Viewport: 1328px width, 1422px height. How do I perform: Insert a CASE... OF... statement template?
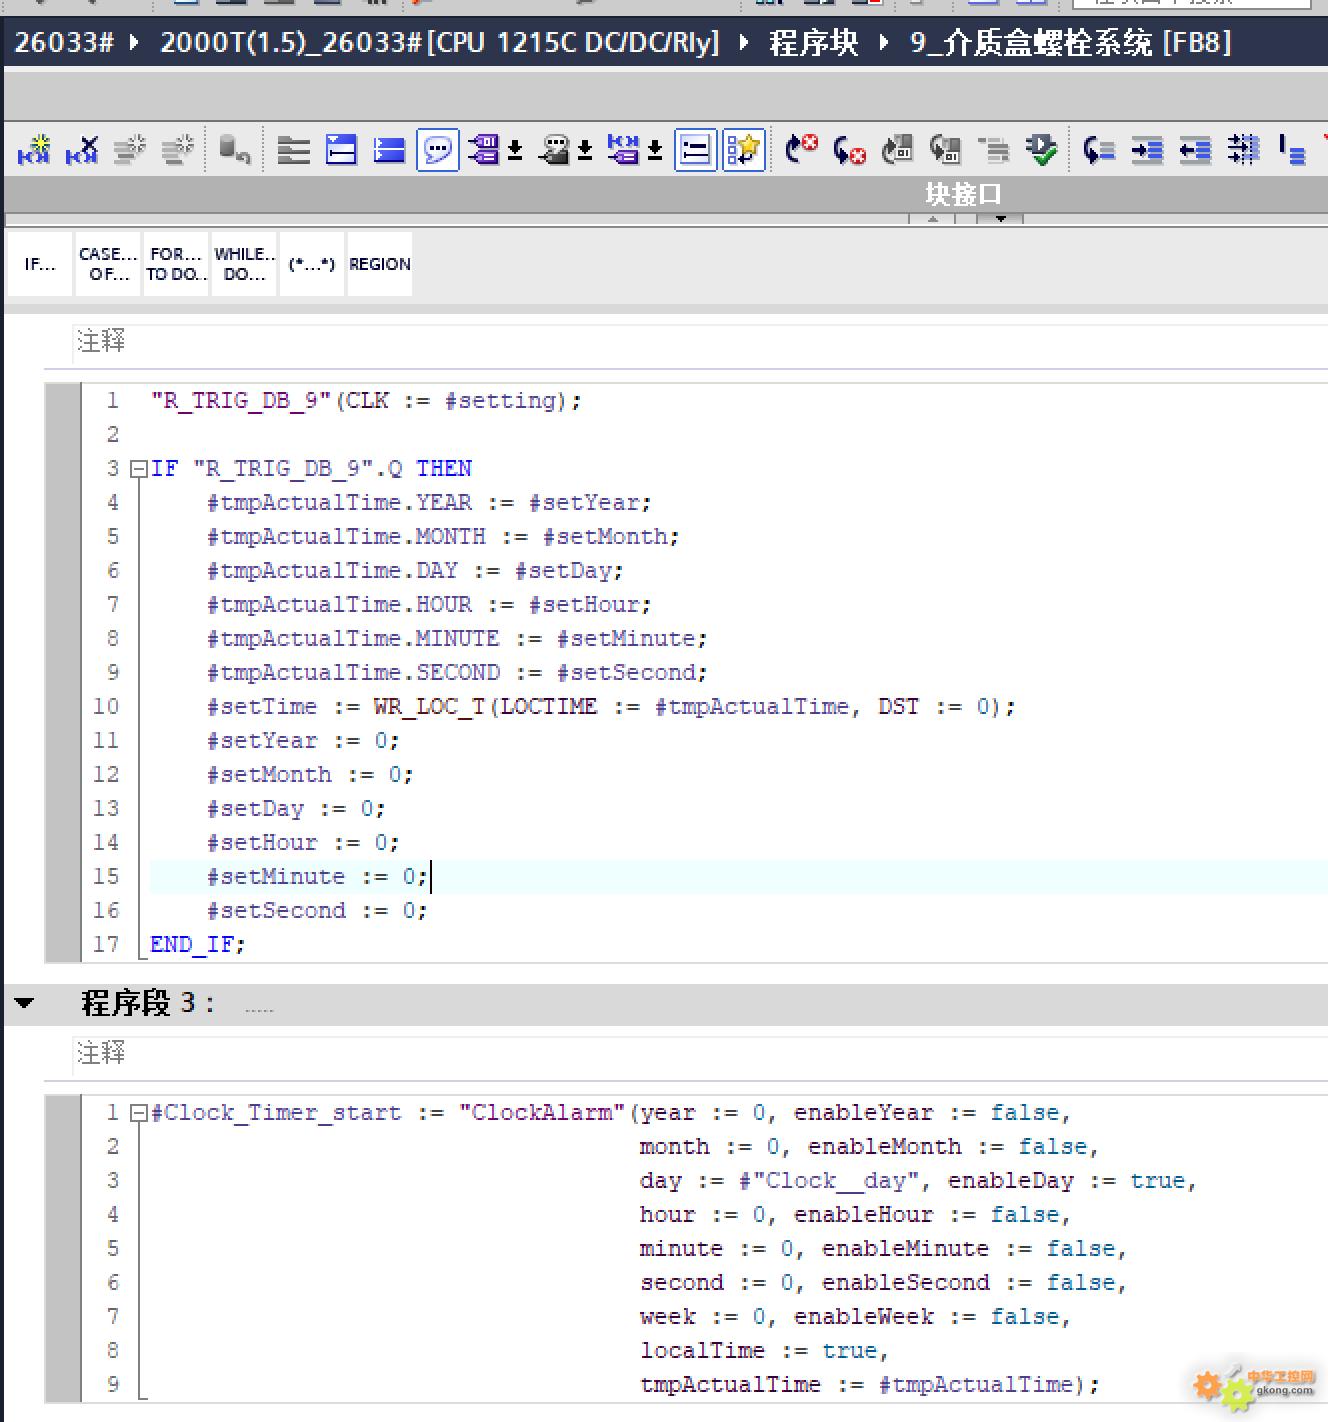(x=108, y=264)
